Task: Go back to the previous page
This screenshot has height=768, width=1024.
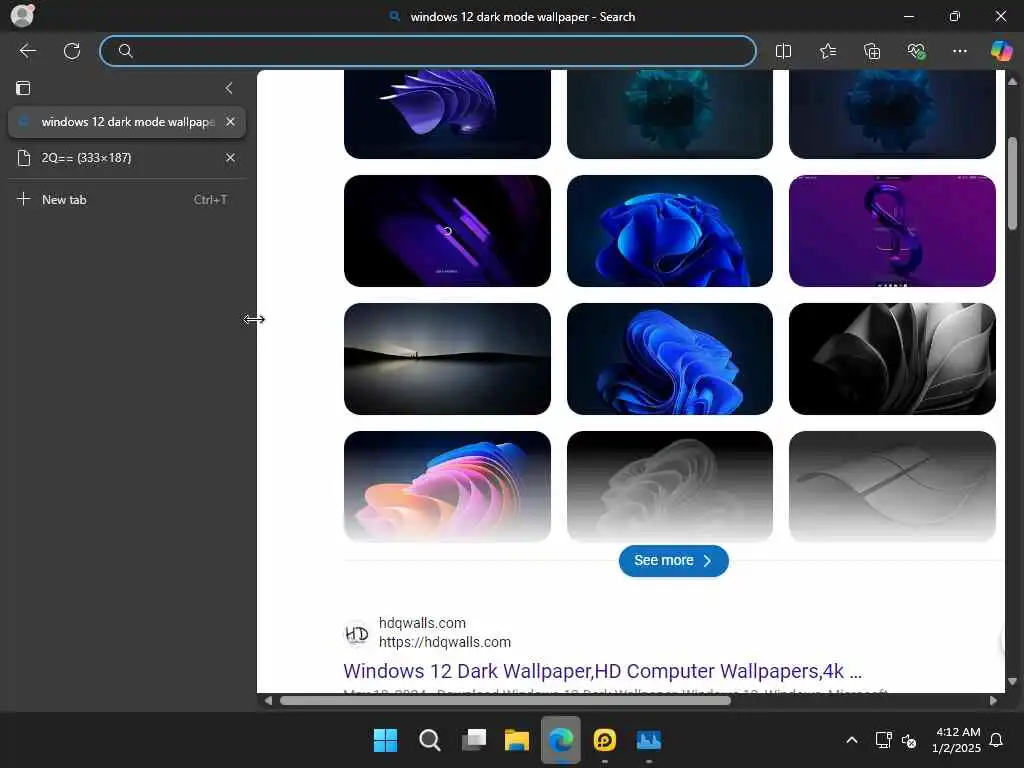Action: pyautogui.click(x=27, y=51)
